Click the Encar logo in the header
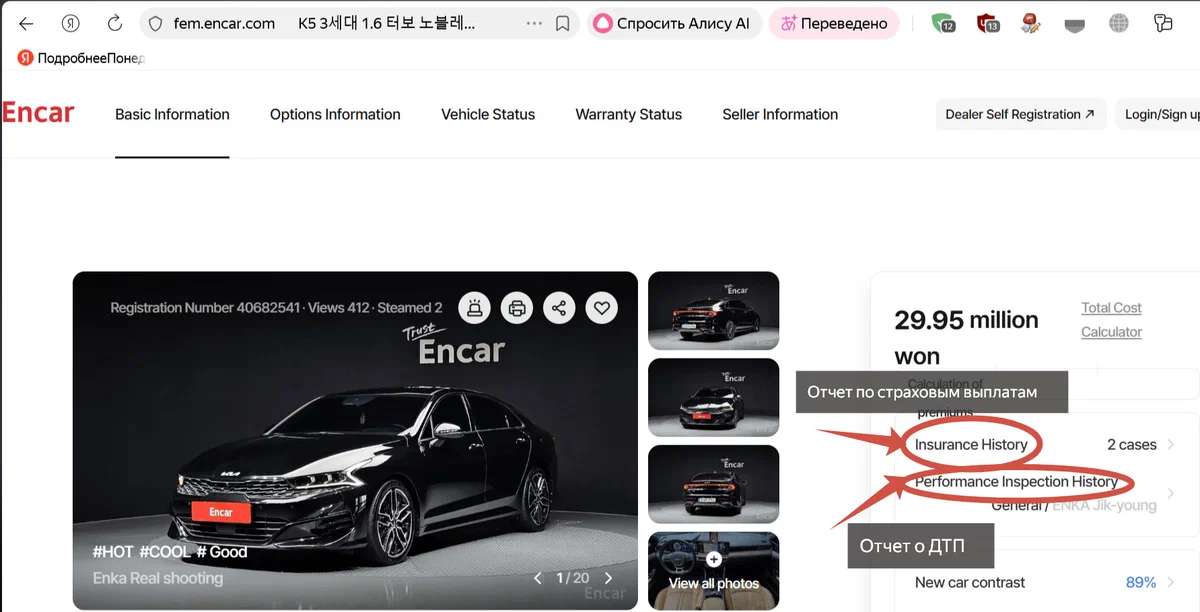1200x612 pixels. (x=38, y=113)
